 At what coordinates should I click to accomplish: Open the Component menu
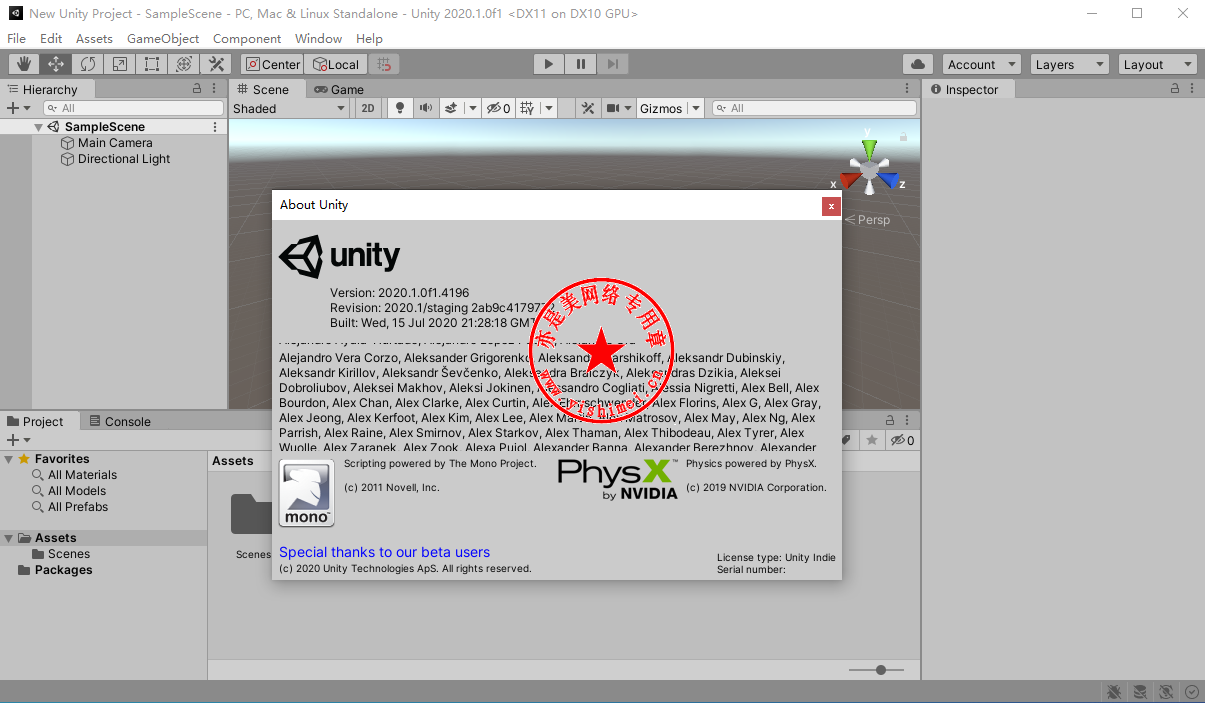[x=247, y=38]
